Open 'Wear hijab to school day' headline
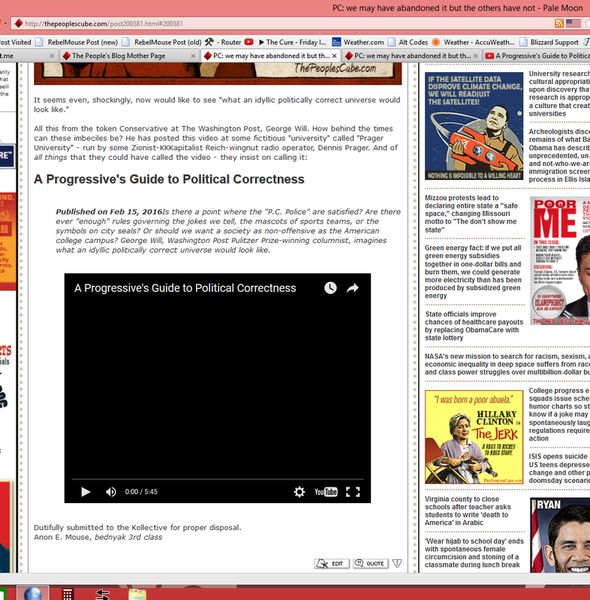 coord(474,553)
